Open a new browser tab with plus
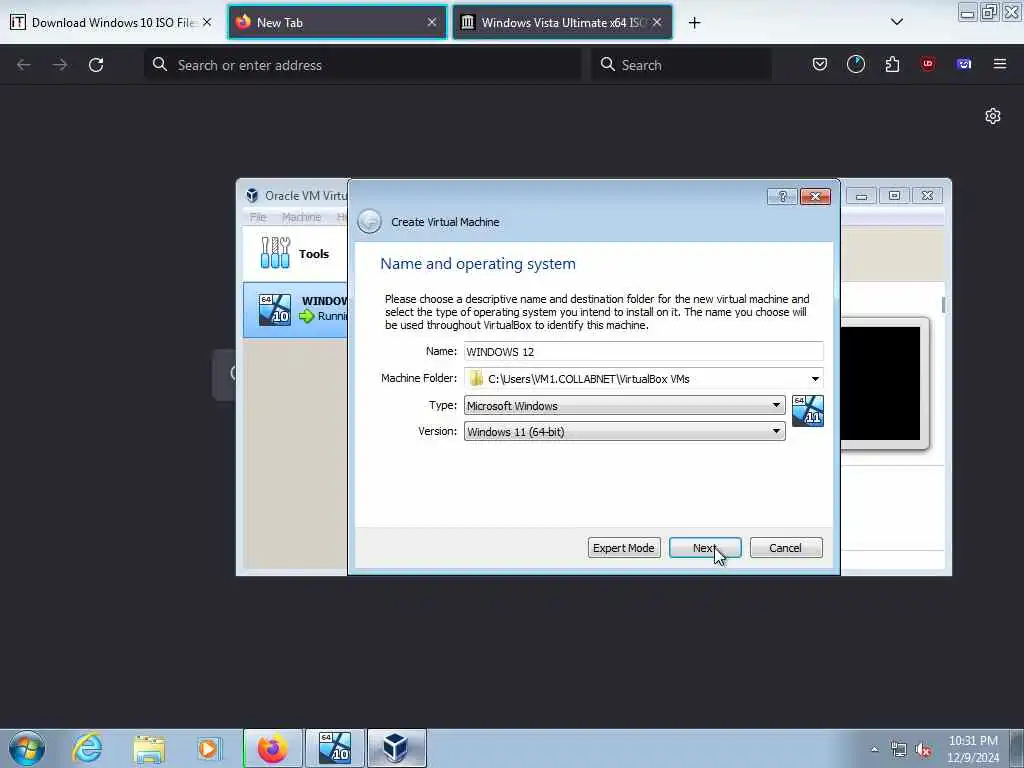 694,23
